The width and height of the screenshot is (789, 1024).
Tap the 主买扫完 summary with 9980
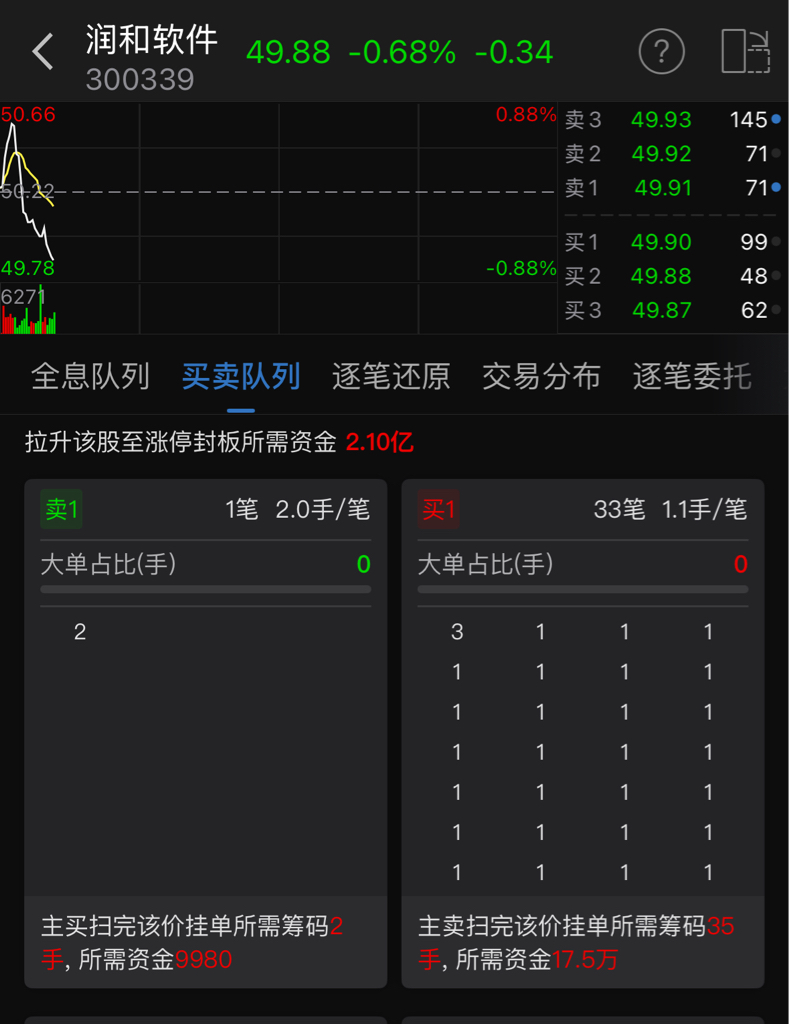tap(206, 942)
